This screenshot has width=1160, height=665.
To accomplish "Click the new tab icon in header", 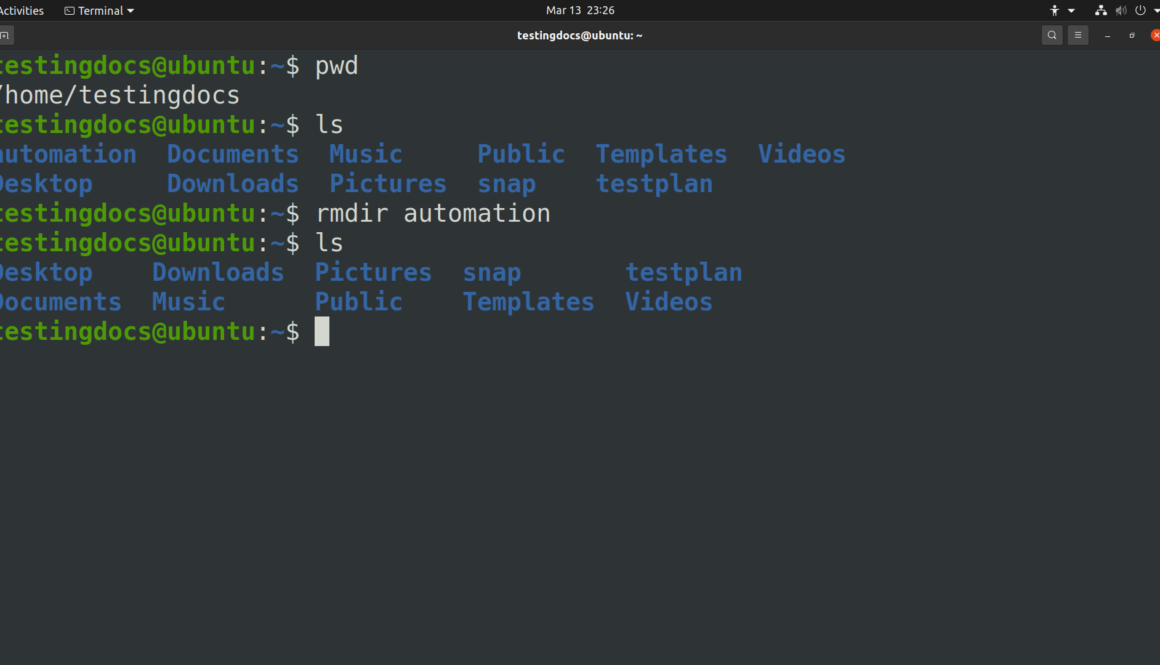I will click(x=5, y=35).
